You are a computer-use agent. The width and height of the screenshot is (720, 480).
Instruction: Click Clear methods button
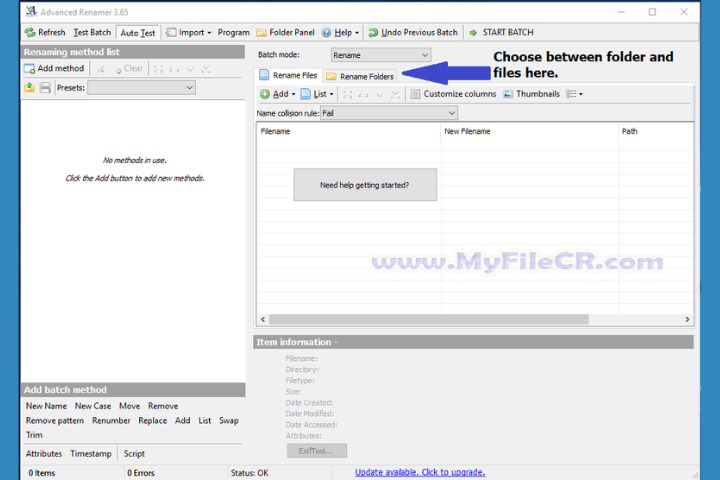click(129, 69)
